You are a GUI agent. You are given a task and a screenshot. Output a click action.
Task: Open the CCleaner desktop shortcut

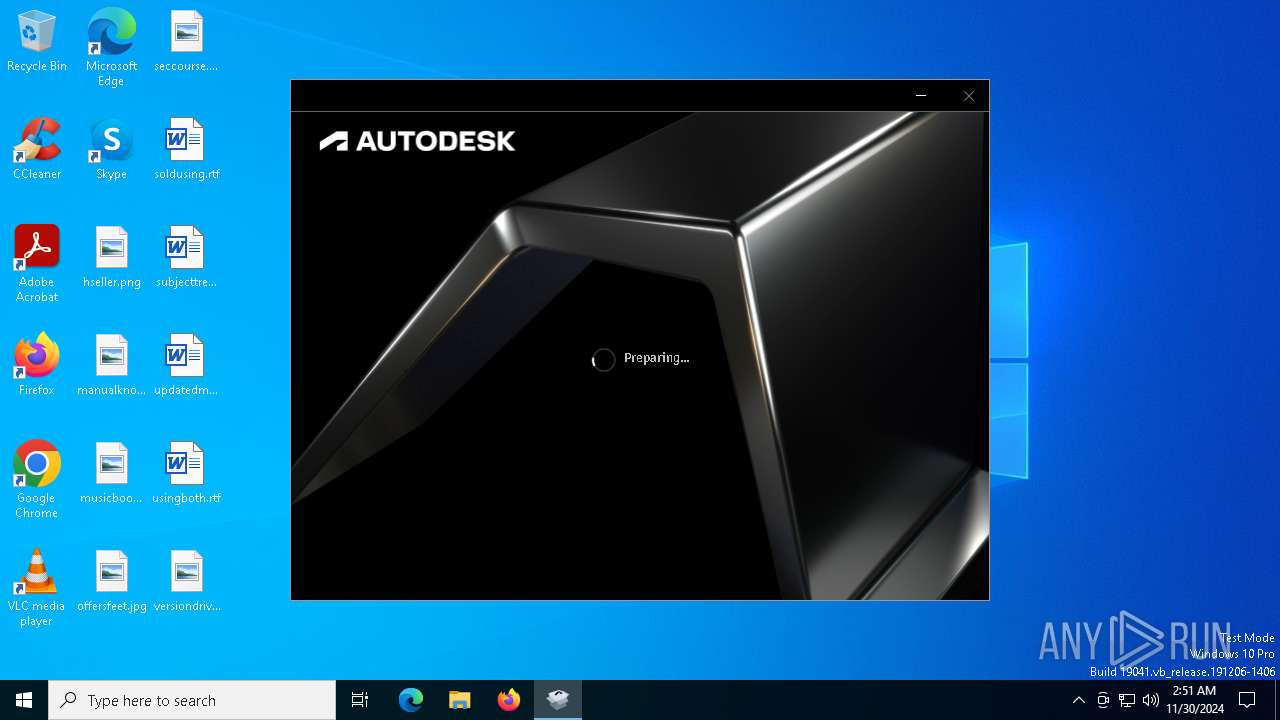click(x=37, y=149)
